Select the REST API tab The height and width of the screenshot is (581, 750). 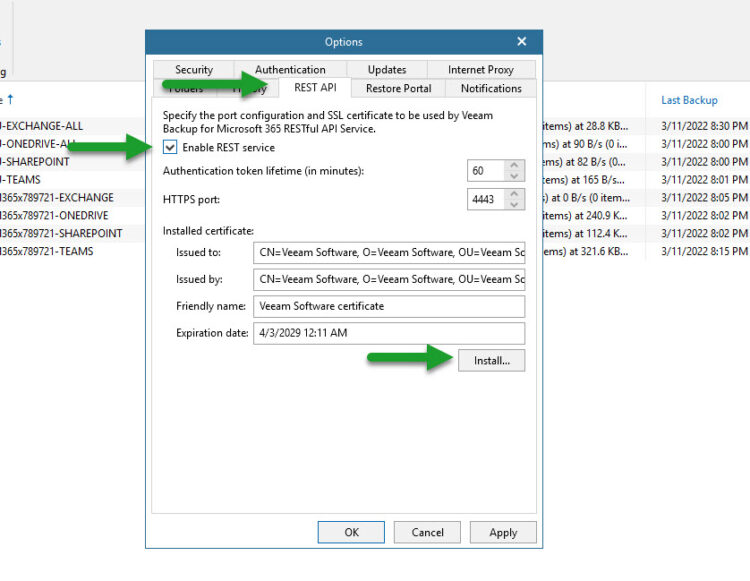(315, 88)
